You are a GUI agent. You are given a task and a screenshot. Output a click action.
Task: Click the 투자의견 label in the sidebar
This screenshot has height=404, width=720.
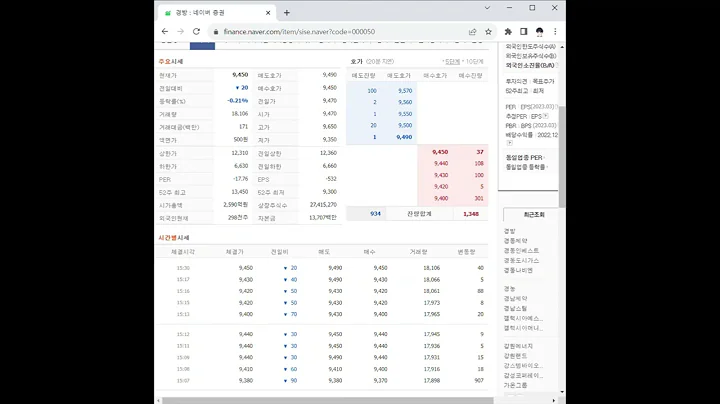click(x=516, y=81)
